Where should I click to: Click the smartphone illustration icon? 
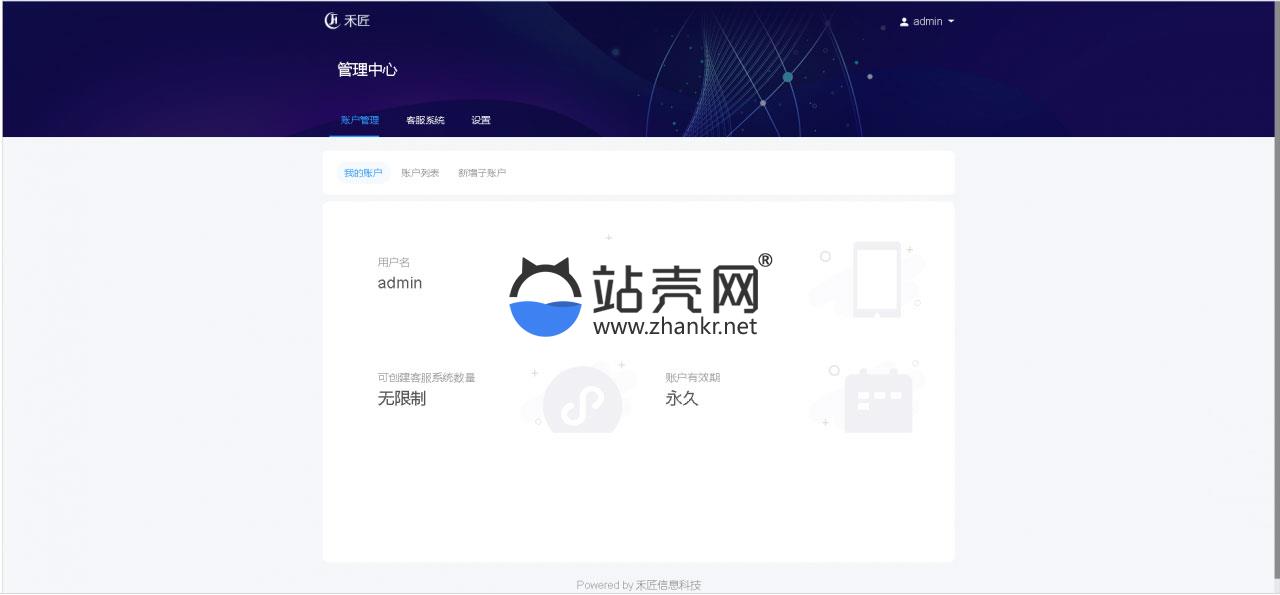[x=876, y=279]
